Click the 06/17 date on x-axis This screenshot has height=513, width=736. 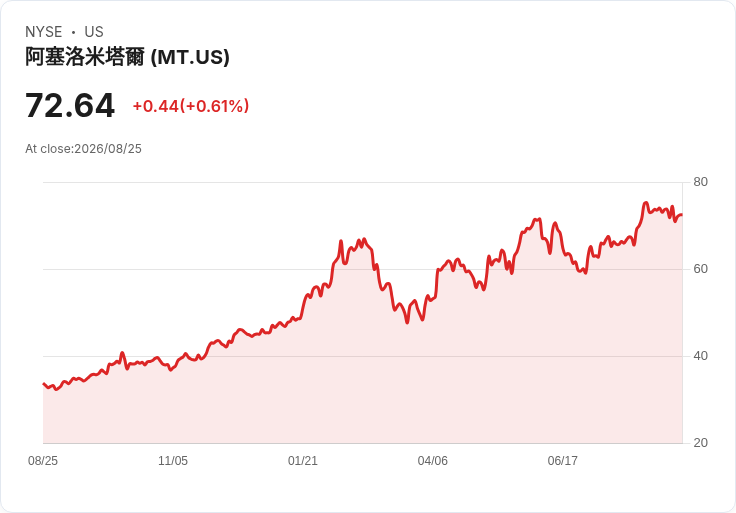[562, 461]
